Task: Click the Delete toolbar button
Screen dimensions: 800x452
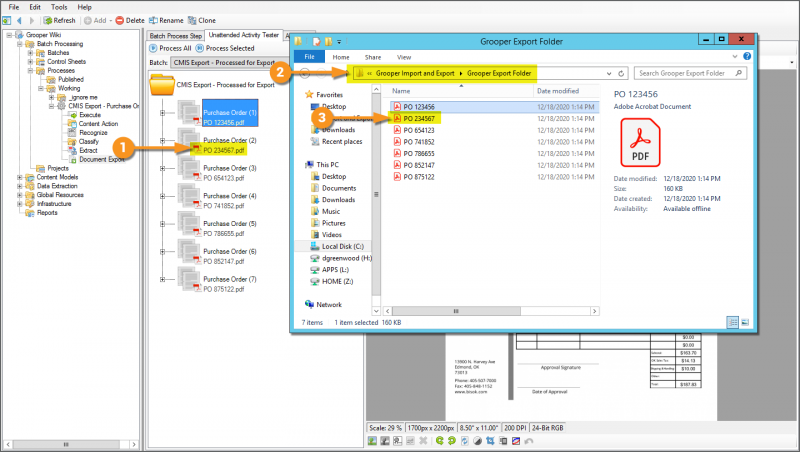Action: (130, 20)
